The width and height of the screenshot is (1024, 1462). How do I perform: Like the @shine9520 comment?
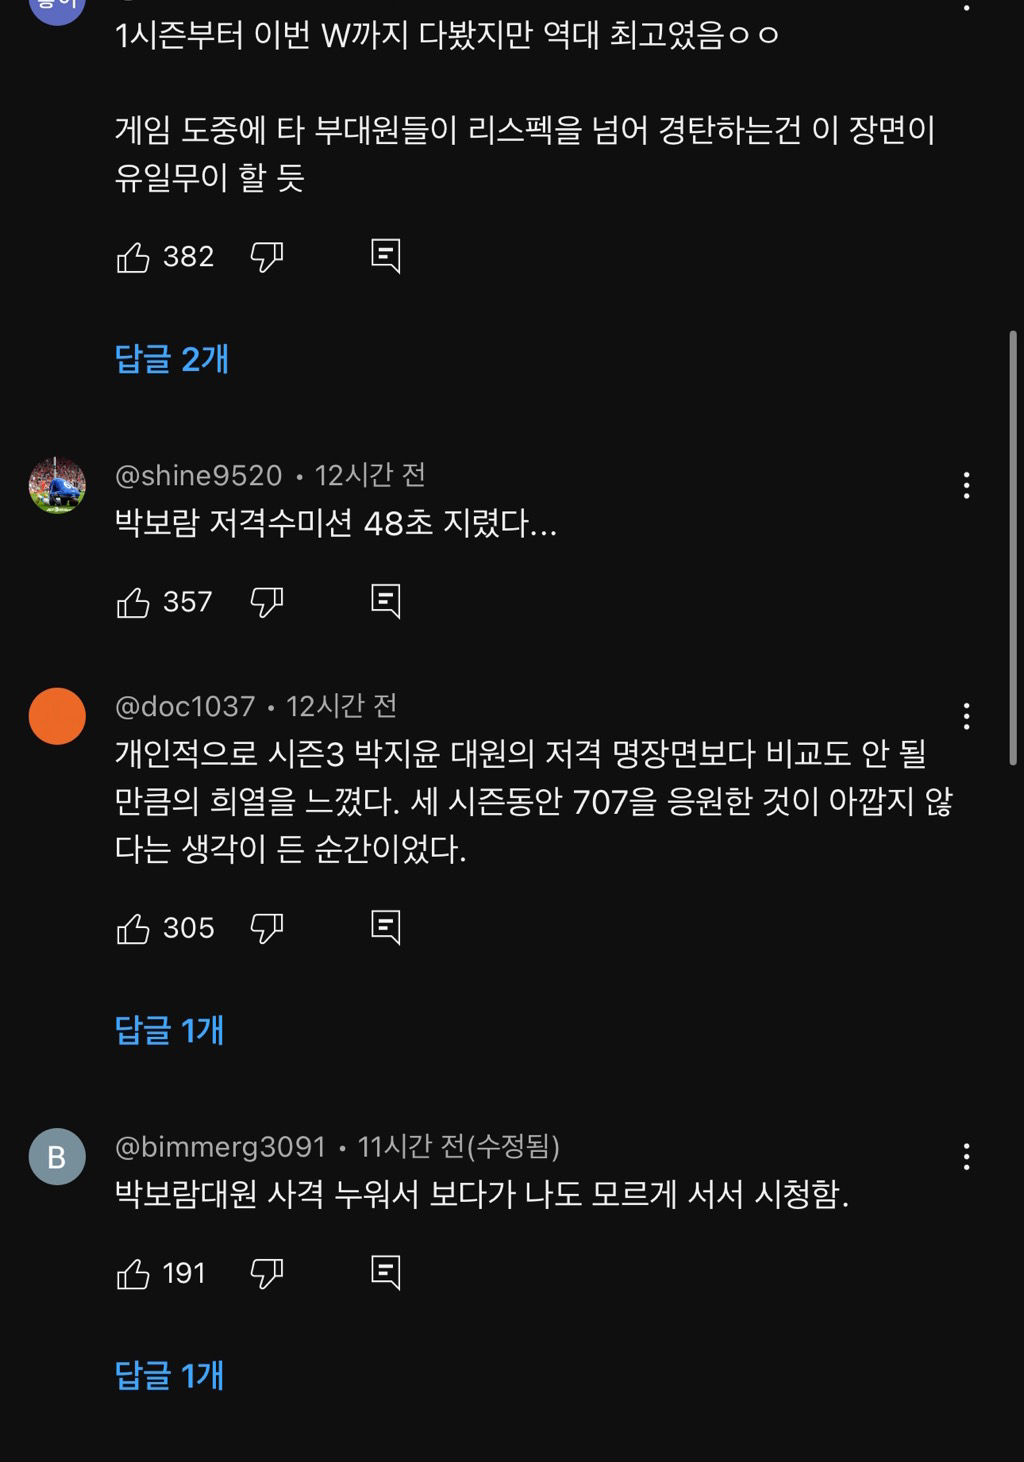tap(134, 603)
